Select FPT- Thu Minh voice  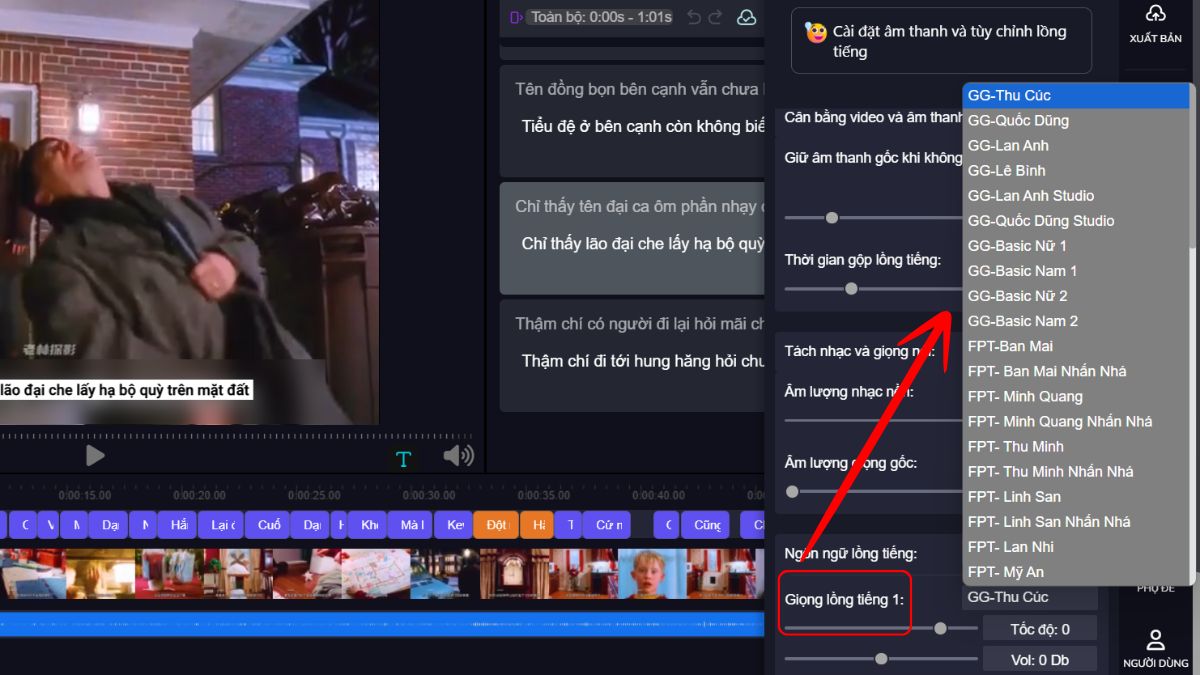[1075, 446]
